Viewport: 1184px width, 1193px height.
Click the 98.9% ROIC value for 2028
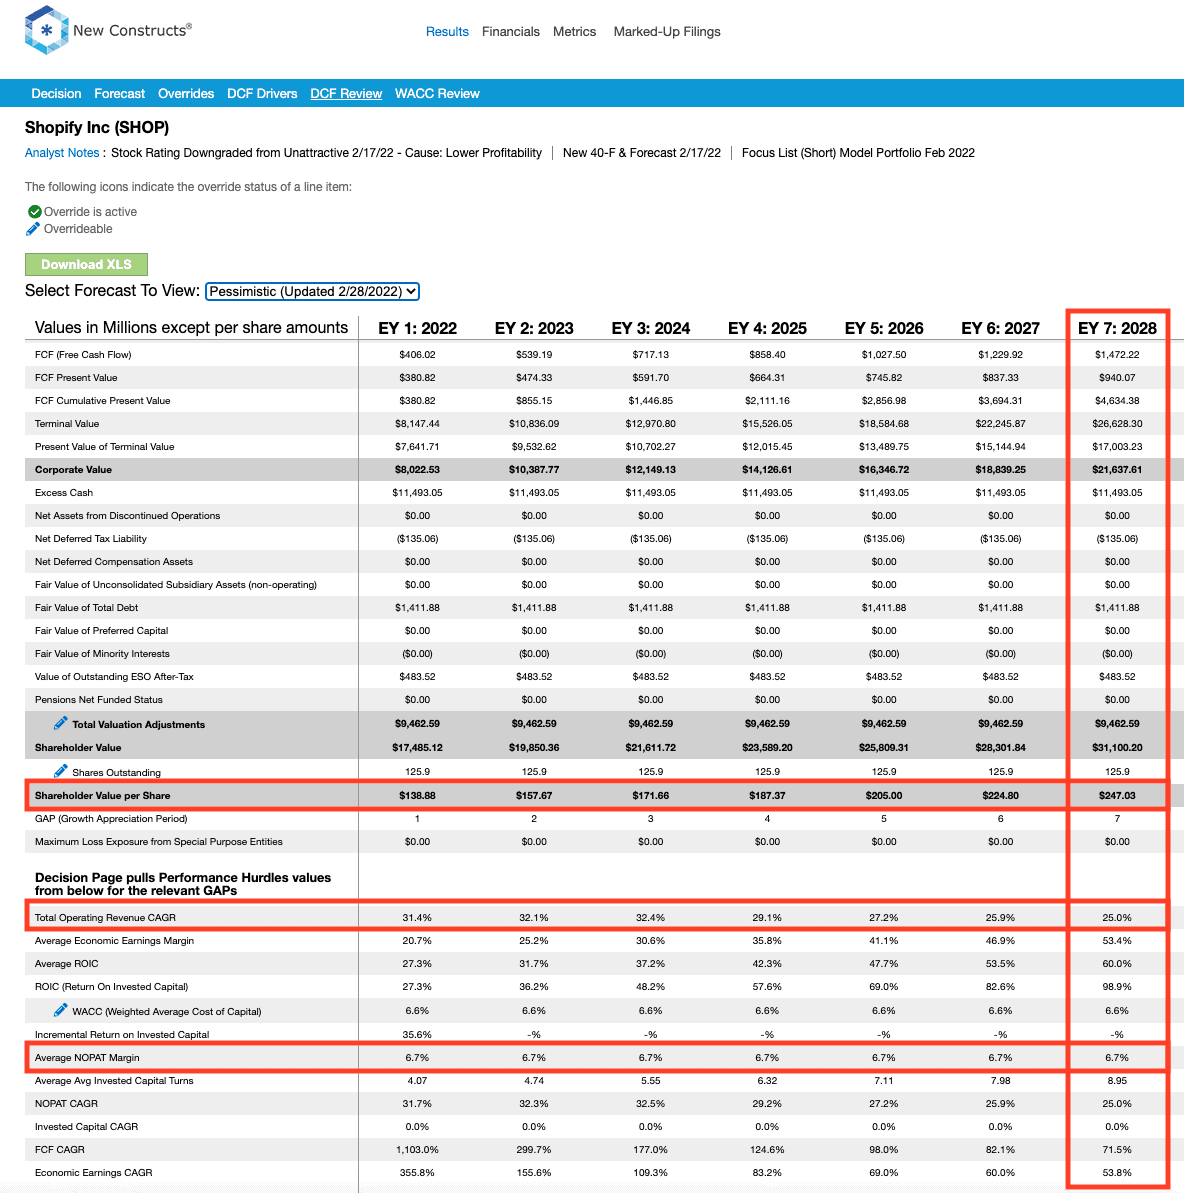coord(1117,986)
